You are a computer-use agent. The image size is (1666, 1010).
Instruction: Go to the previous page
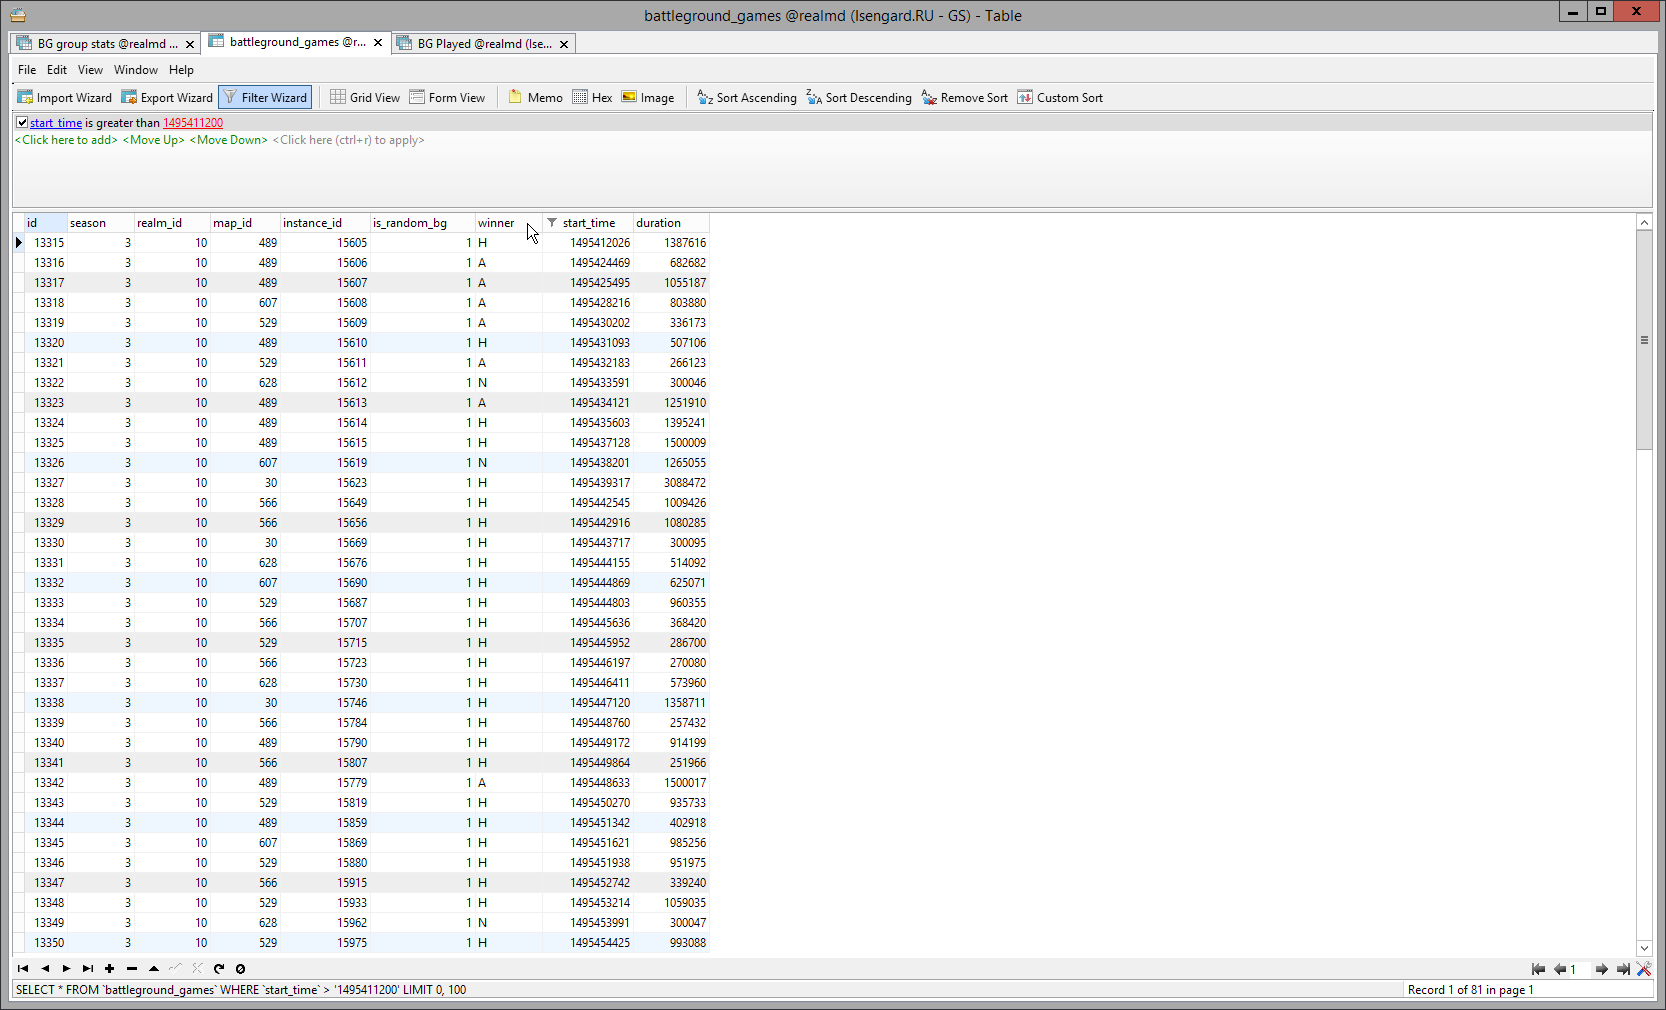[1560, 969]
